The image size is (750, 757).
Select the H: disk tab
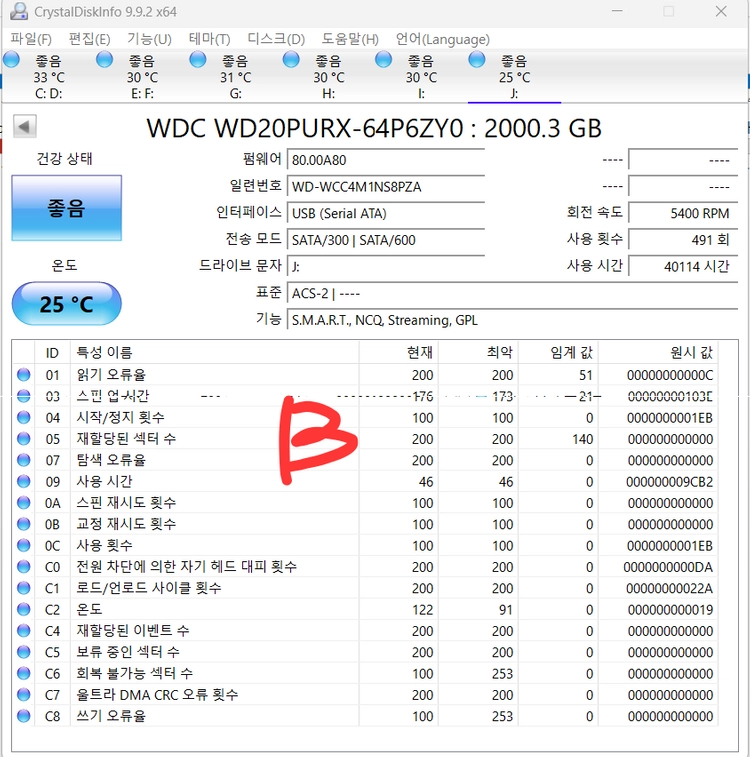[328, 76]
